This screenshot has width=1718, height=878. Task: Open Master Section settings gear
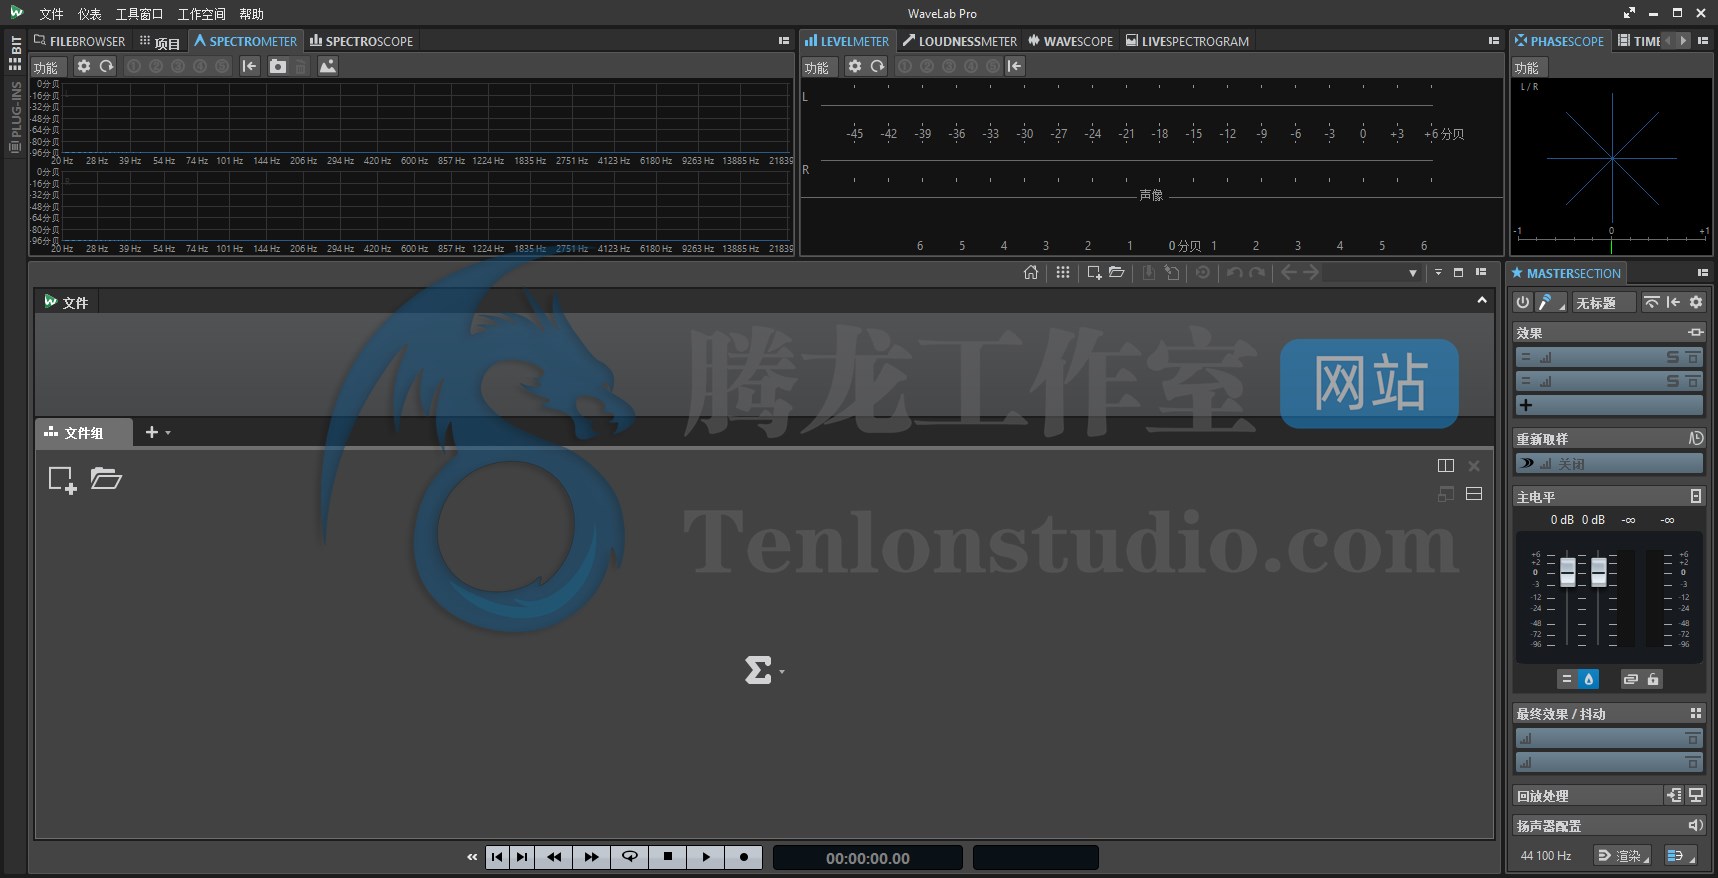(x=1696, y=302)
